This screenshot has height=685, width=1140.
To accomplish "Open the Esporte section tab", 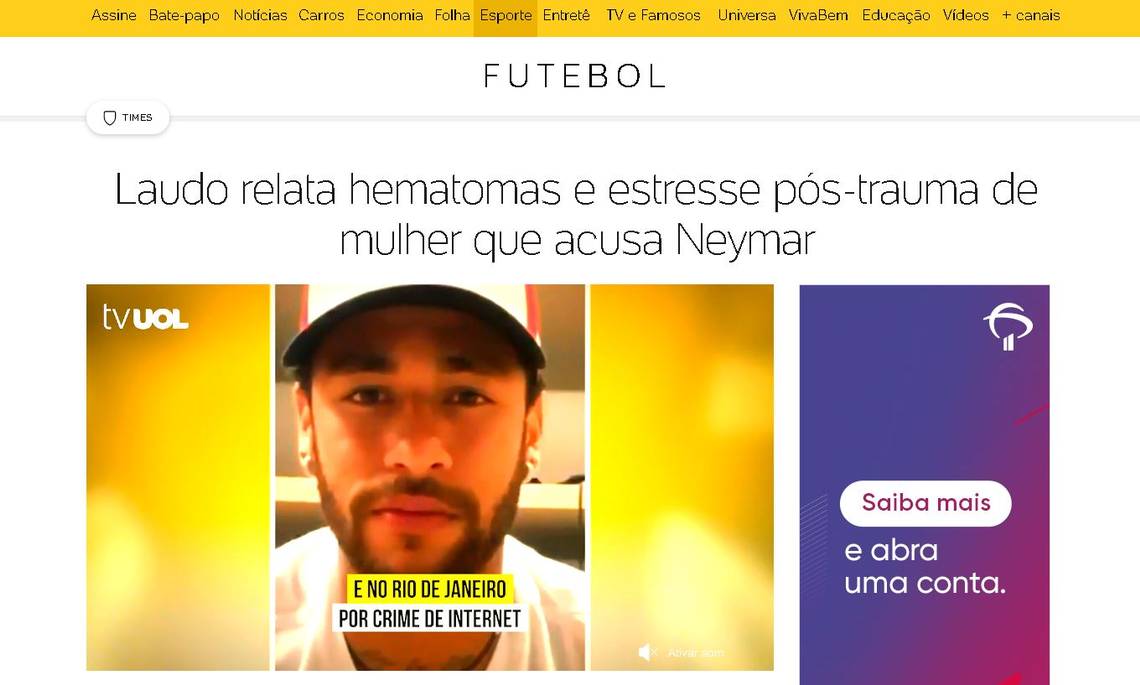I will point(505,15).
